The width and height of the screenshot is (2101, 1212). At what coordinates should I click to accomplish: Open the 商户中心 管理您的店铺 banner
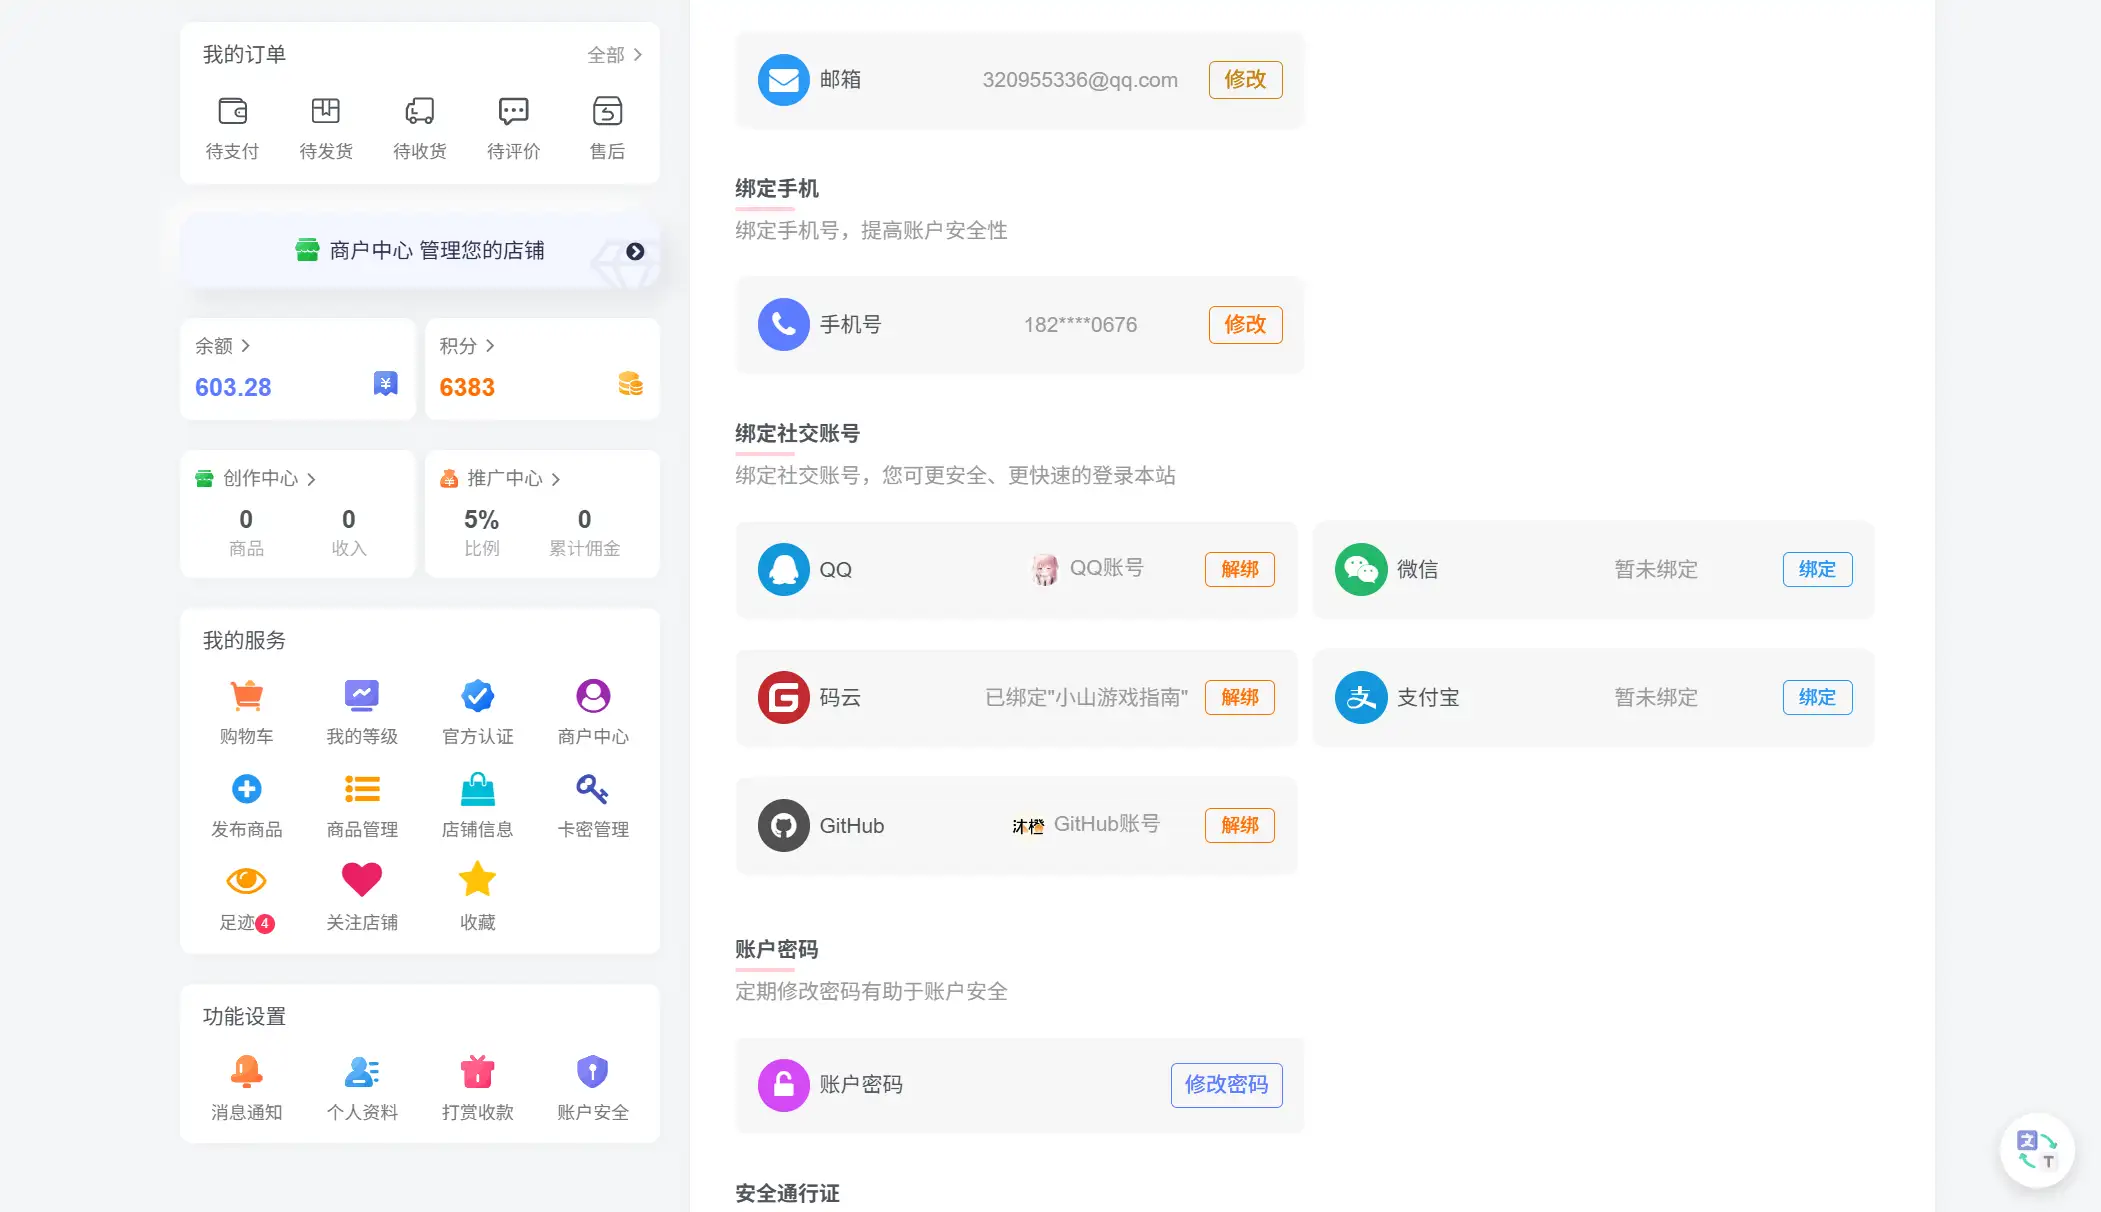[420, 251]
